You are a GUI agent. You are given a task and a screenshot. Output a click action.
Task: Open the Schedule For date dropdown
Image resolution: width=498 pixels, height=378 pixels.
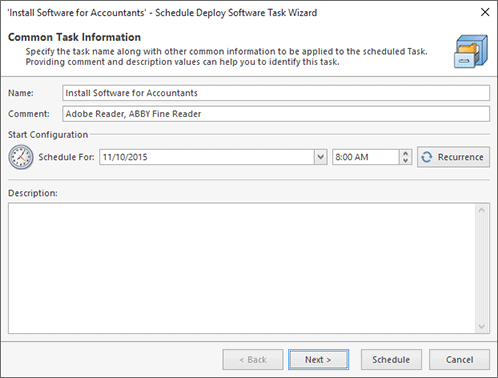(320, 157)
